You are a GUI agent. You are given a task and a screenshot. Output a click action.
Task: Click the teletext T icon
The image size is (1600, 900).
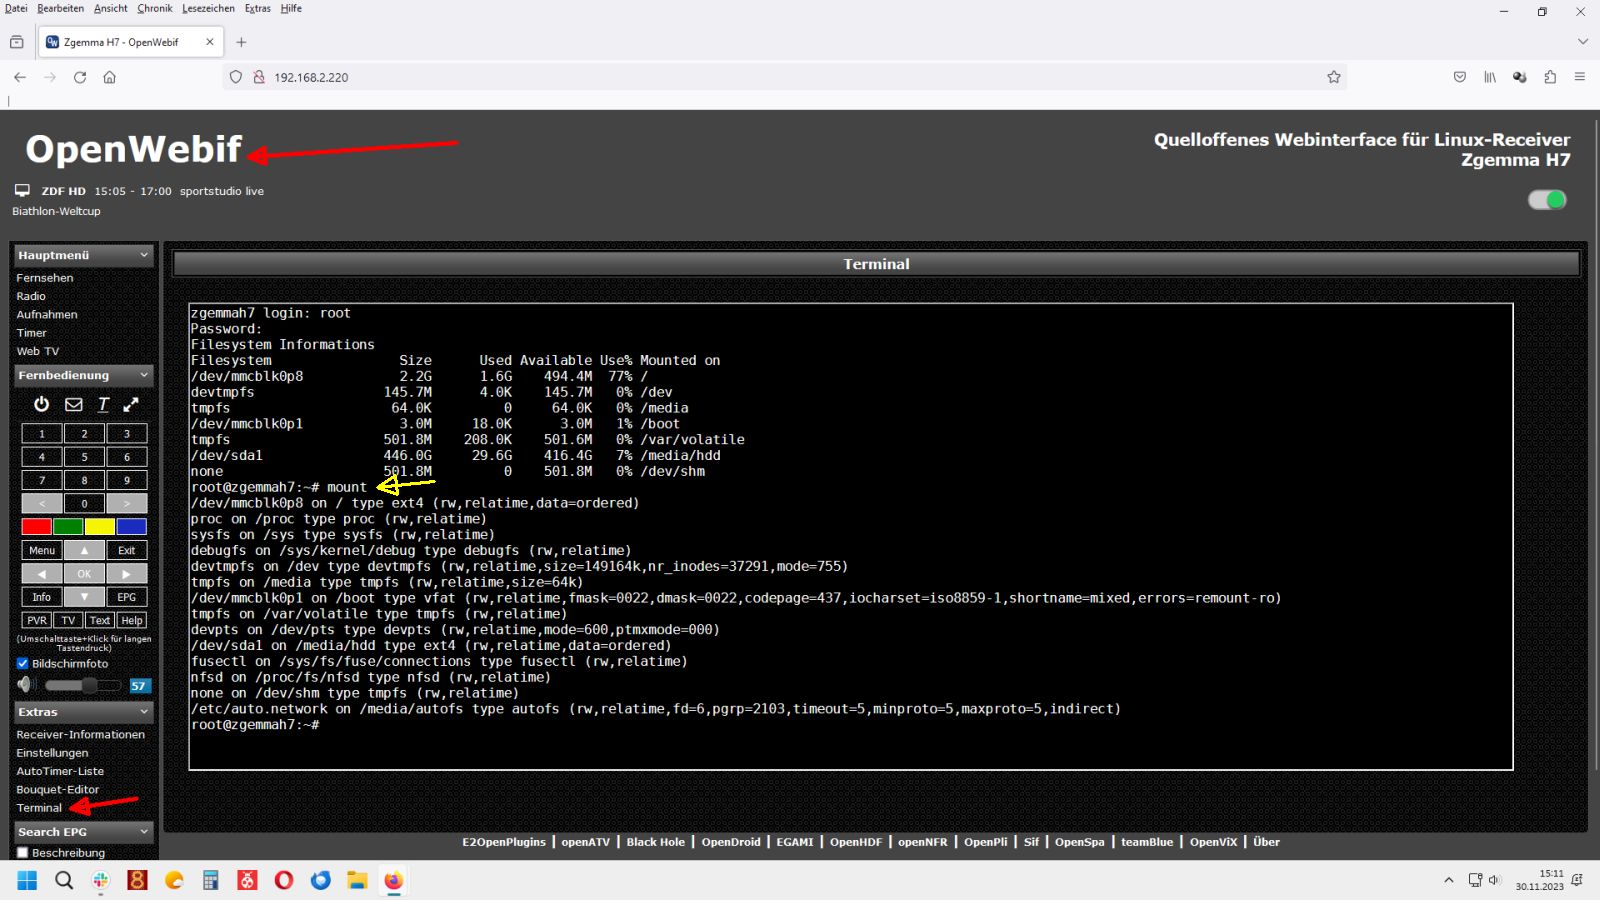coord(103,404)
